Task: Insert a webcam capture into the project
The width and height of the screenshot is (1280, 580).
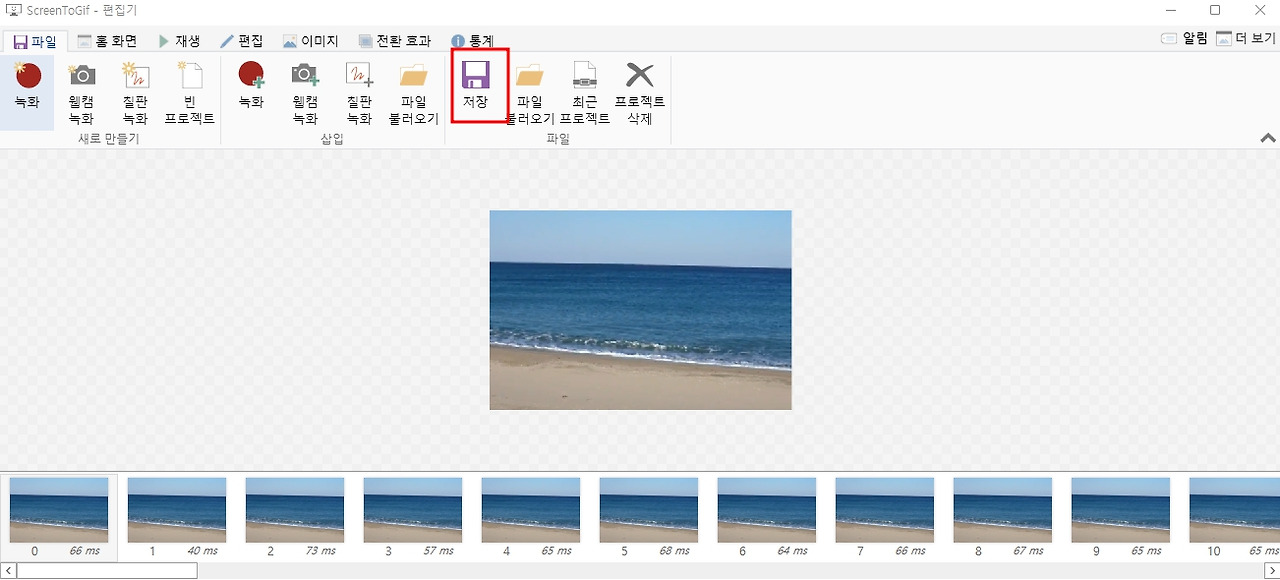Action: pyautogui.click(x=305, y=90)
